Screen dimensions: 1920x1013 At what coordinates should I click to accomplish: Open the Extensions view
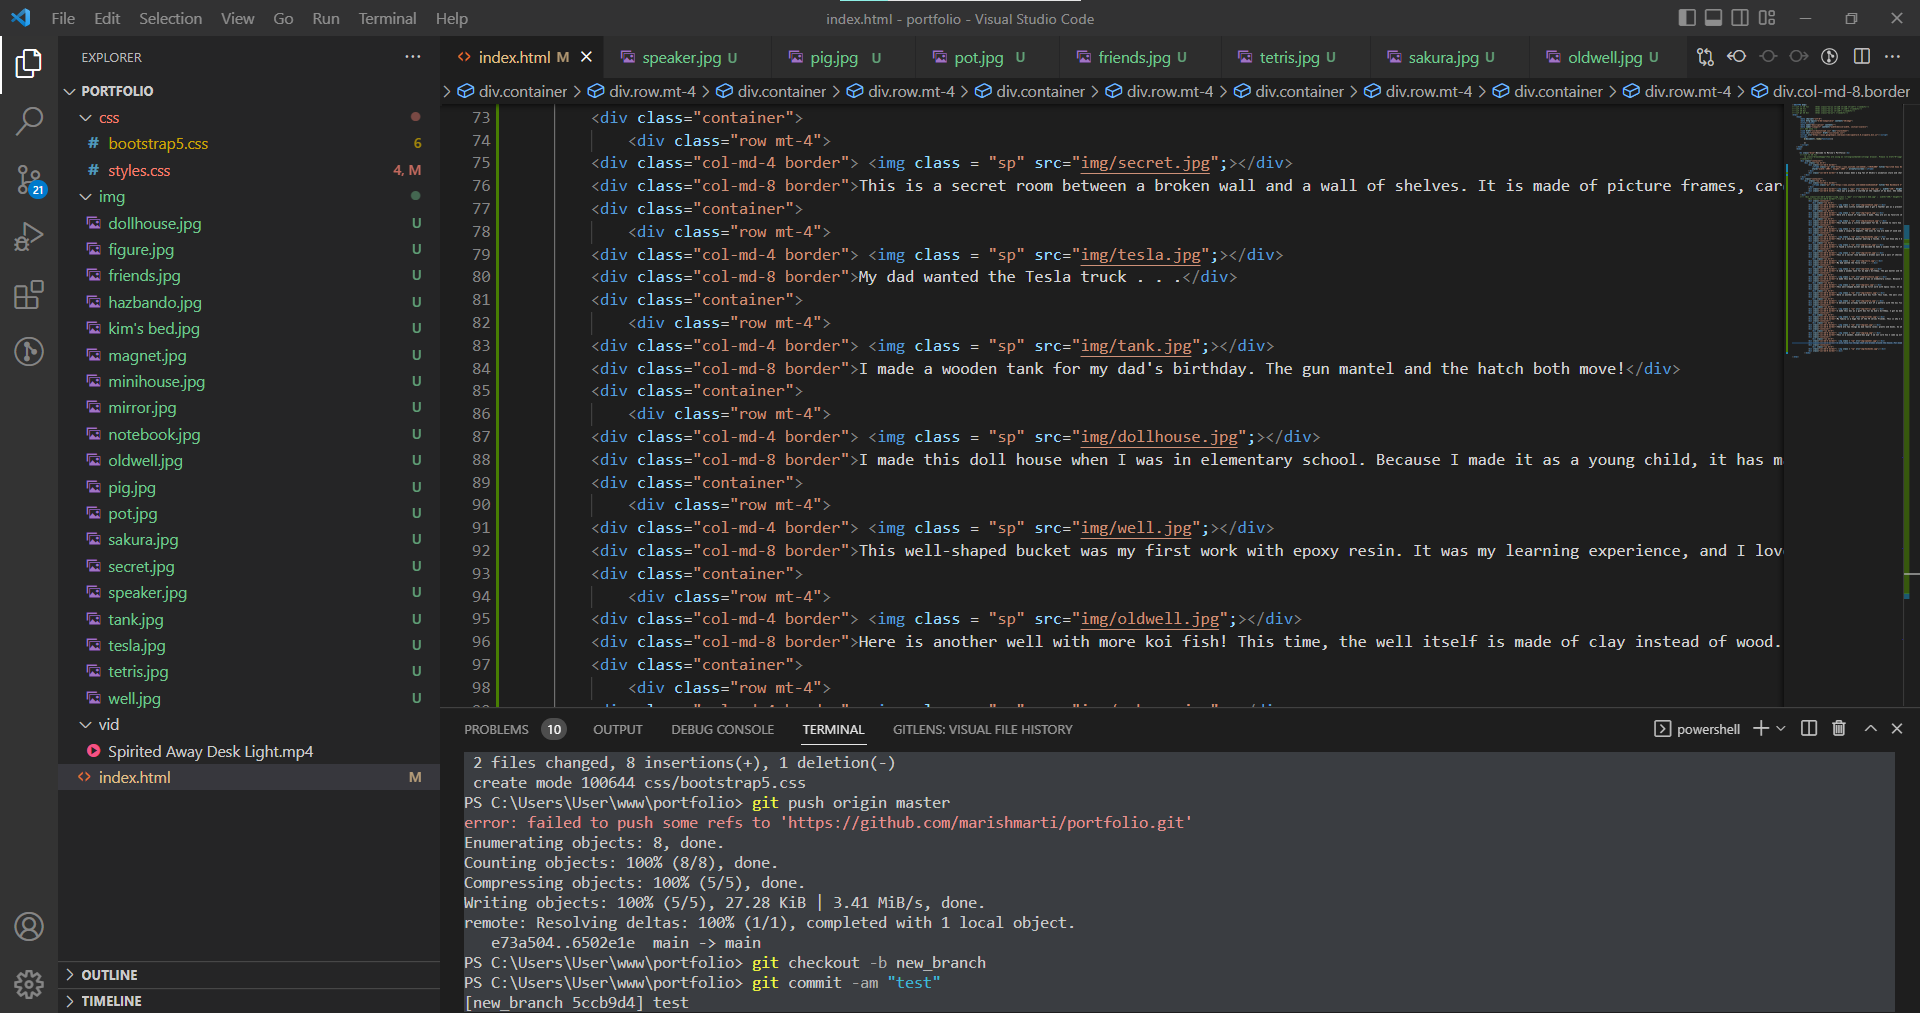click(x=29, y=295)
